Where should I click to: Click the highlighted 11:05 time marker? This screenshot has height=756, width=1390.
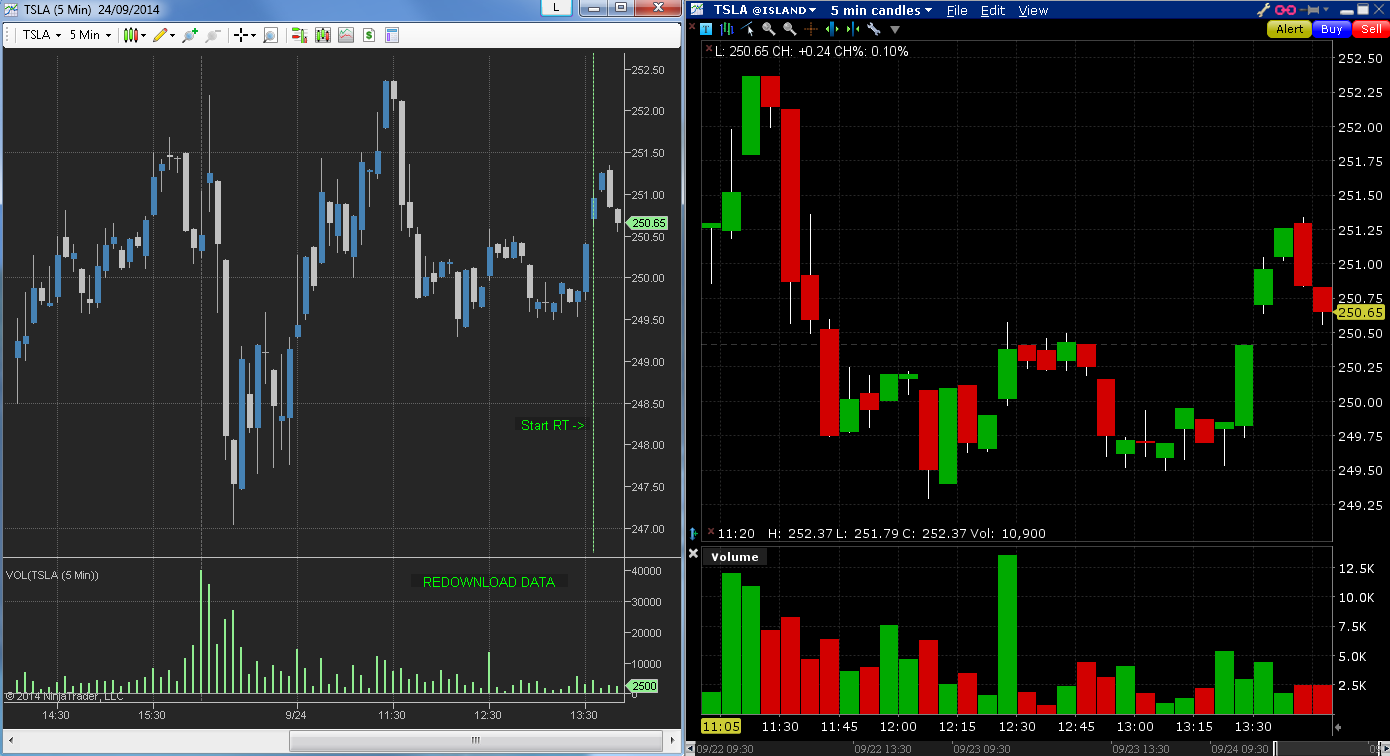pos(721,727)
